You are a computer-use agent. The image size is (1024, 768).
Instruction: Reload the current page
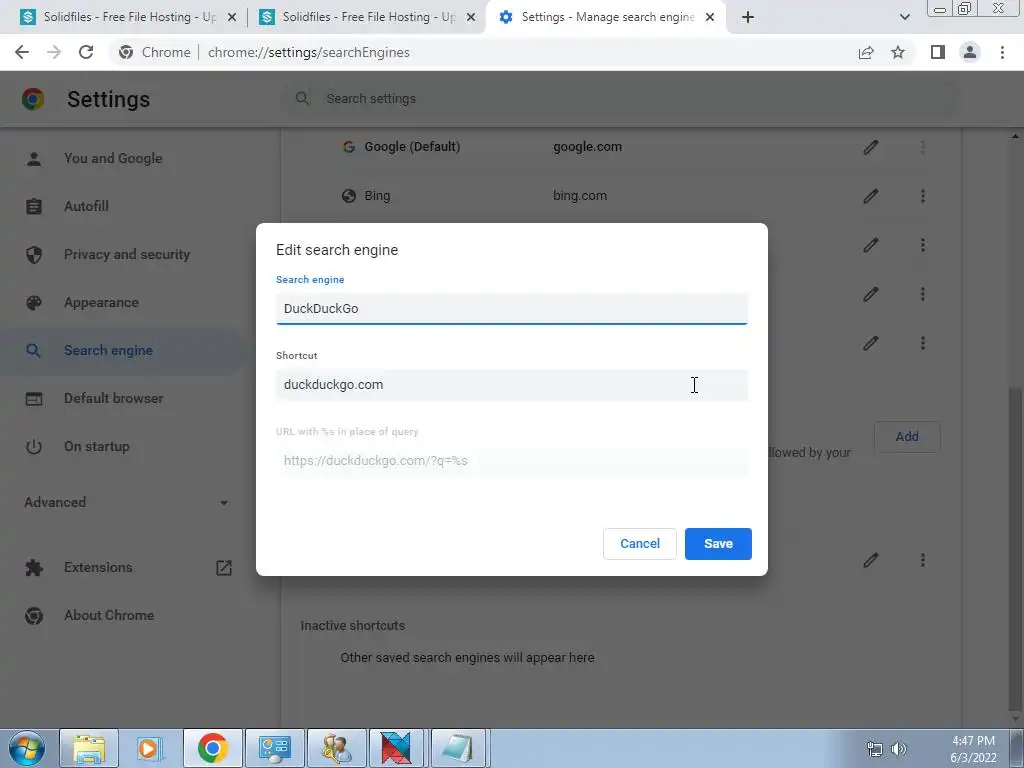click(x=86, y=52)
